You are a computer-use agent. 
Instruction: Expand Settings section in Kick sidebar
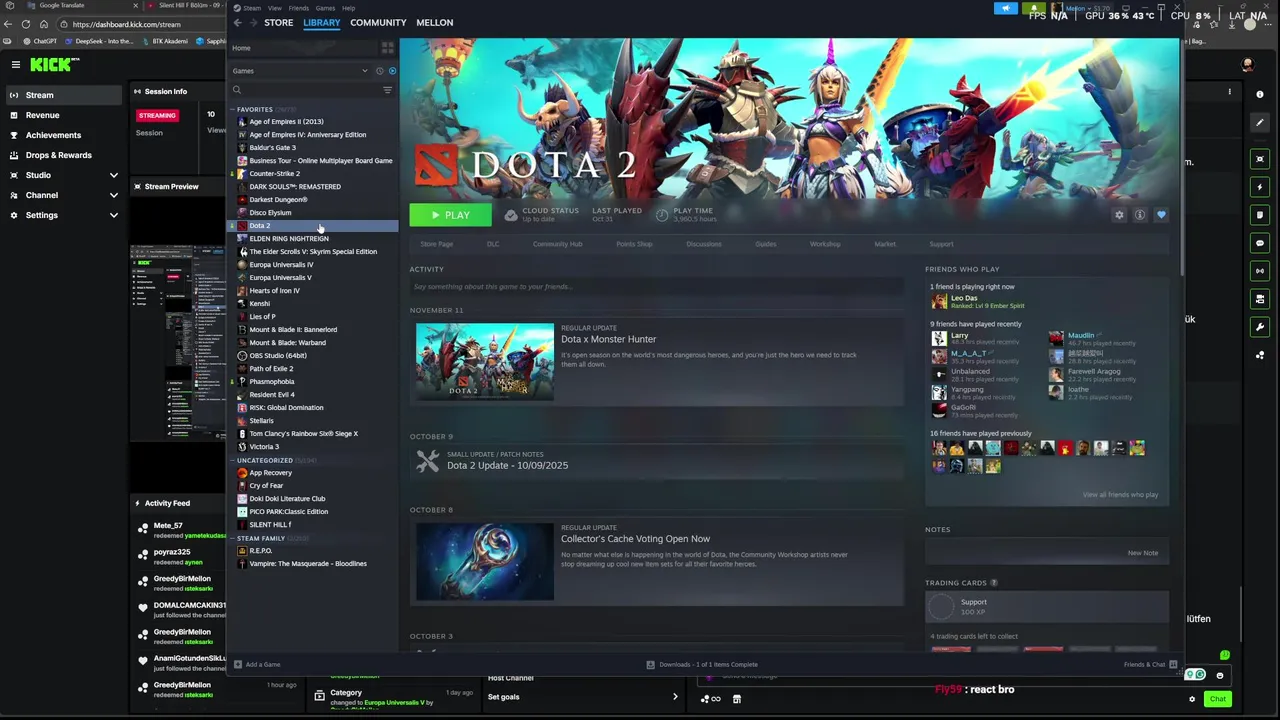(x=113, y=215)
